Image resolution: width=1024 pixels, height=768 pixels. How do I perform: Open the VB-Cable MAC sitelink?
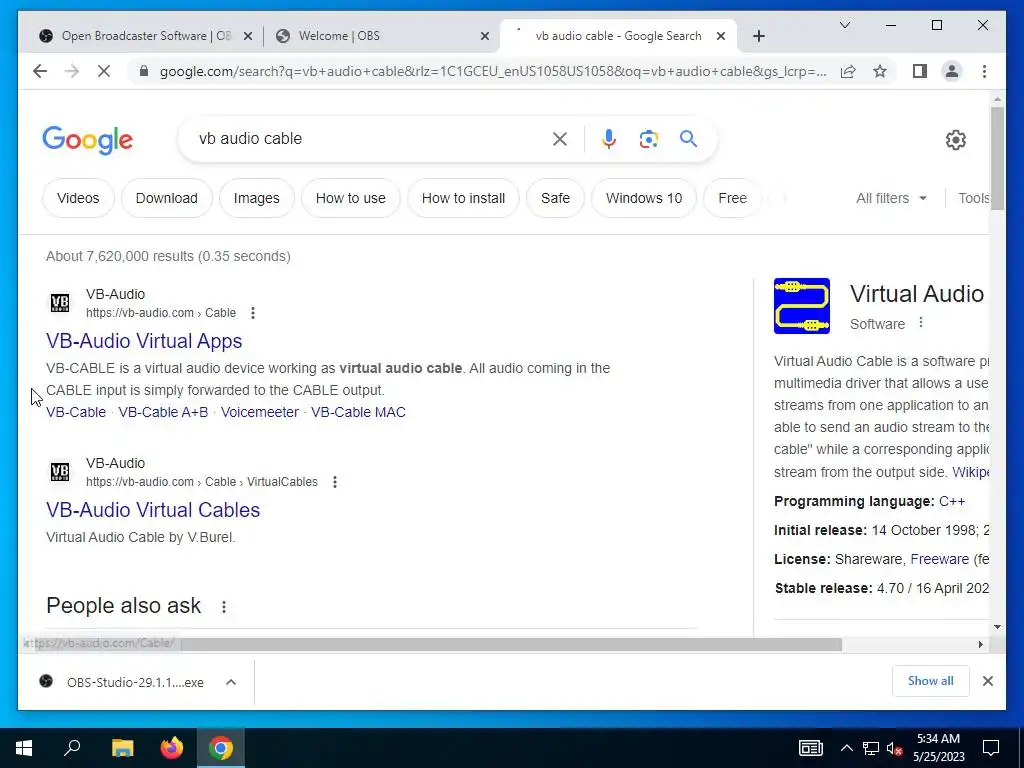(x=358, y=412)
